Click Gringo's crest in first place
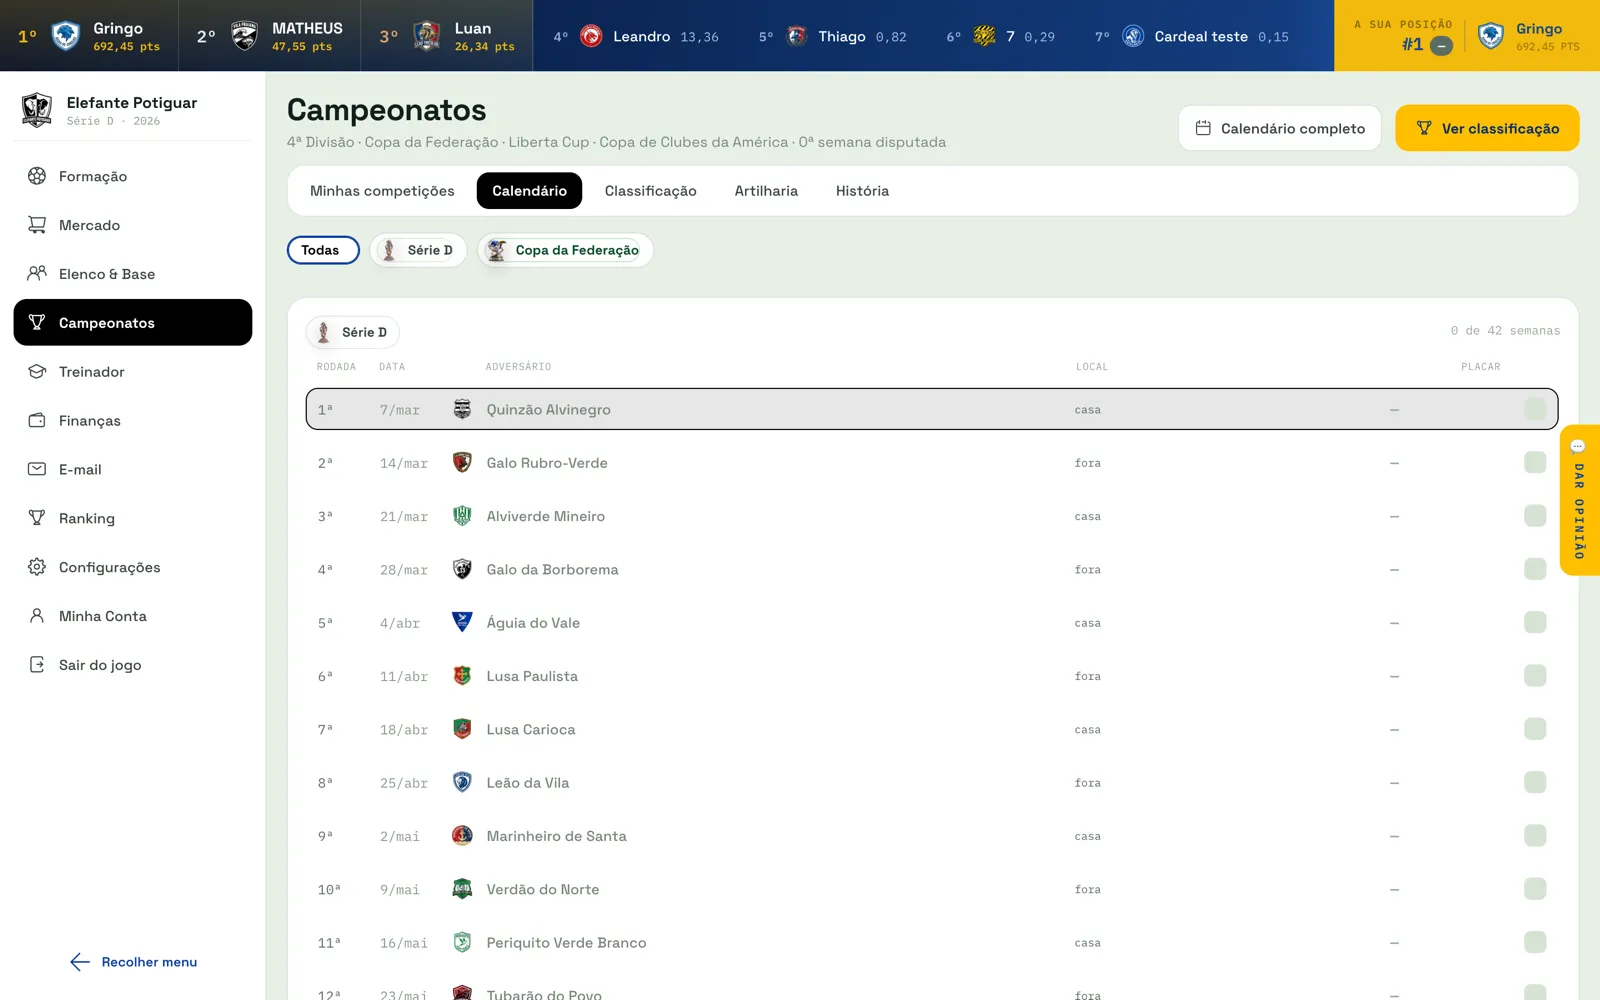The height and width of the screenshot is (1000, 1600). click(x=66, y=36)
